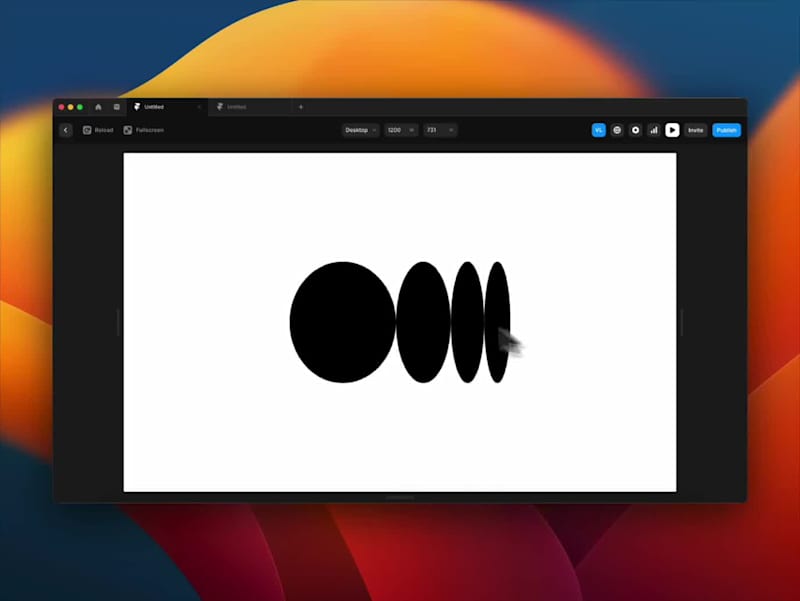Click the globe site settings icon

pyautogui.click(x=617, y=130)
